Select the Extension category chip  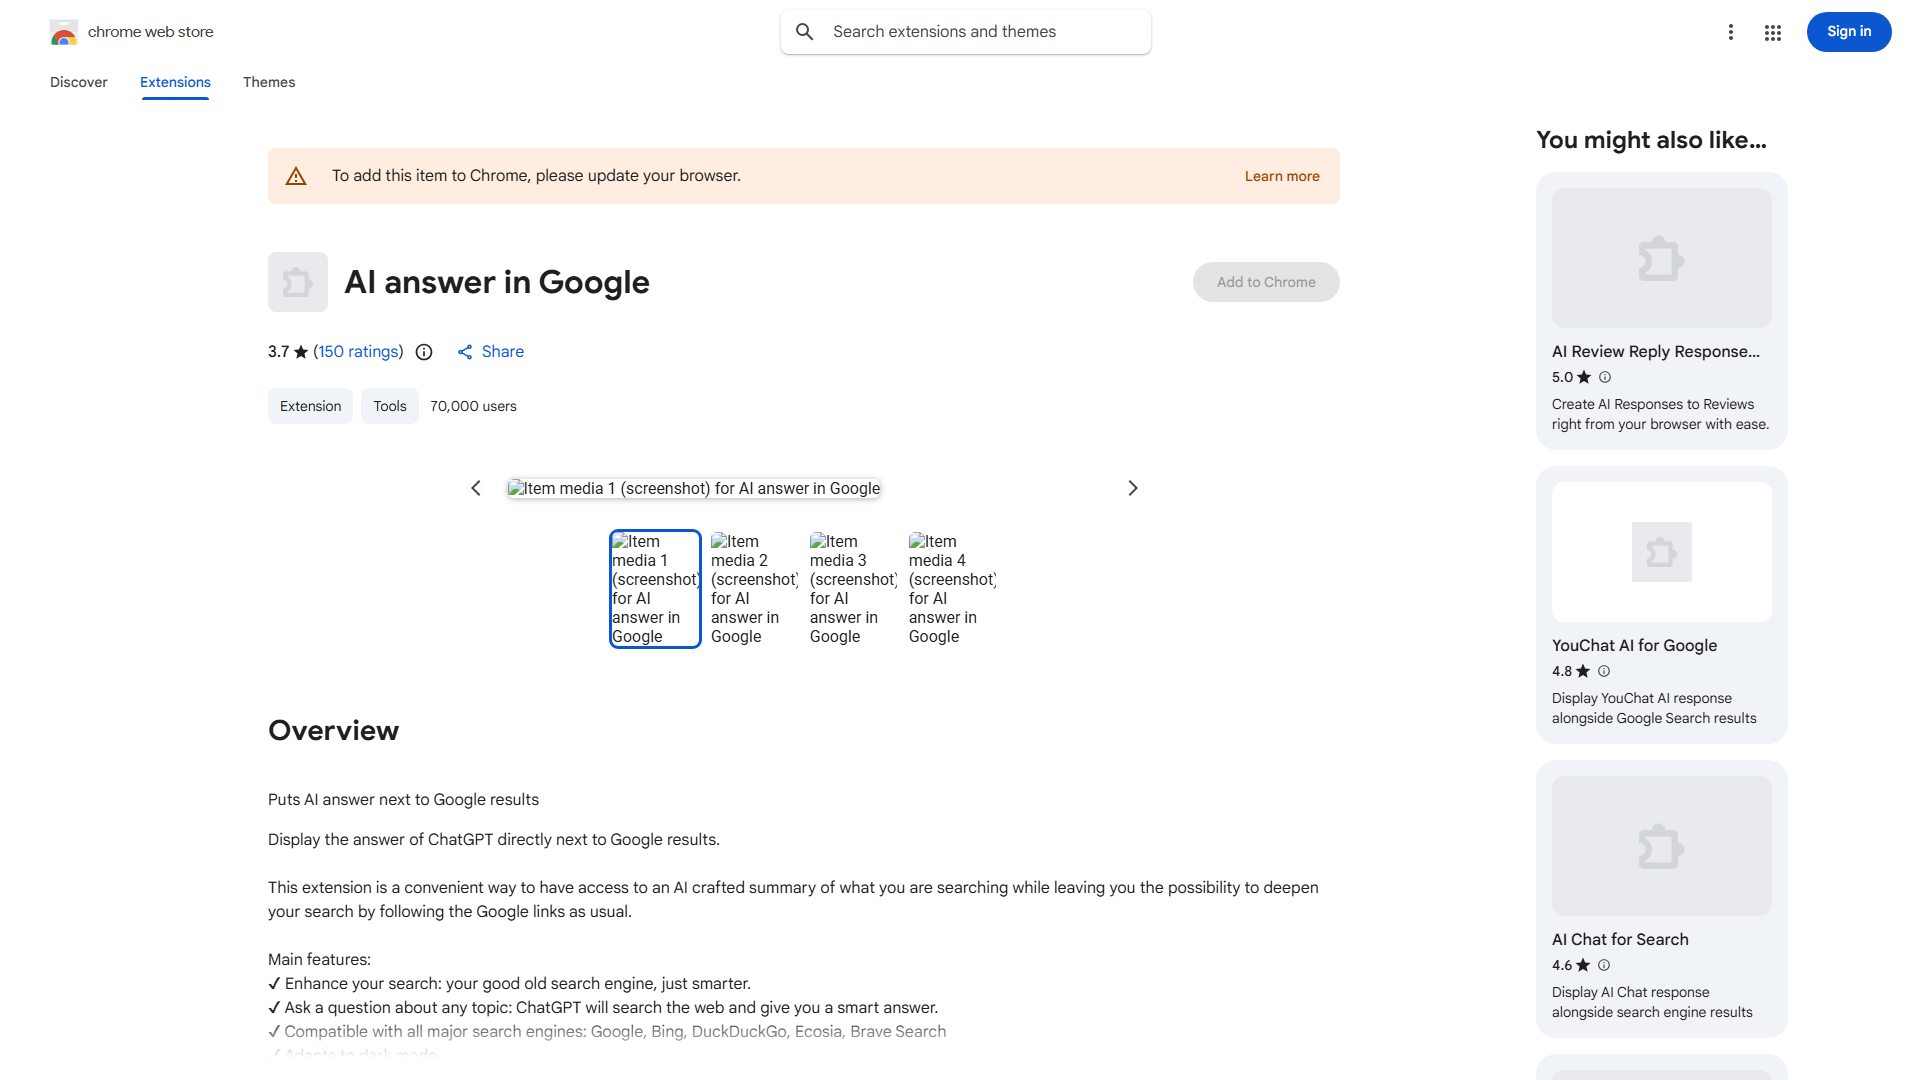[310, 406]
